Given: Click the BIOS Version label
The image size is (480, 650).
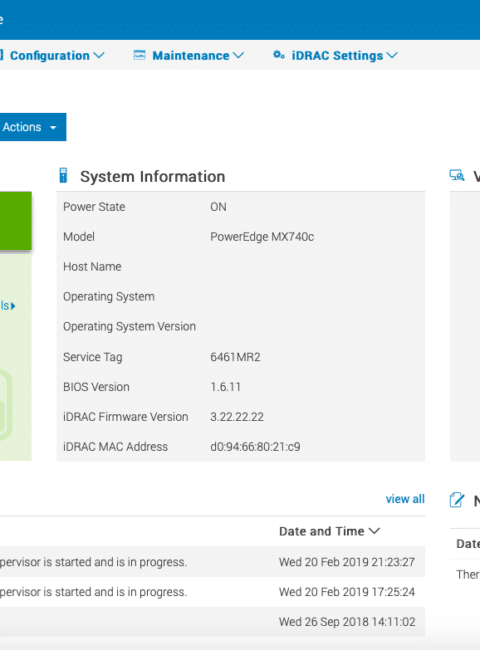Looking at the screenshot, I should 96,387.
